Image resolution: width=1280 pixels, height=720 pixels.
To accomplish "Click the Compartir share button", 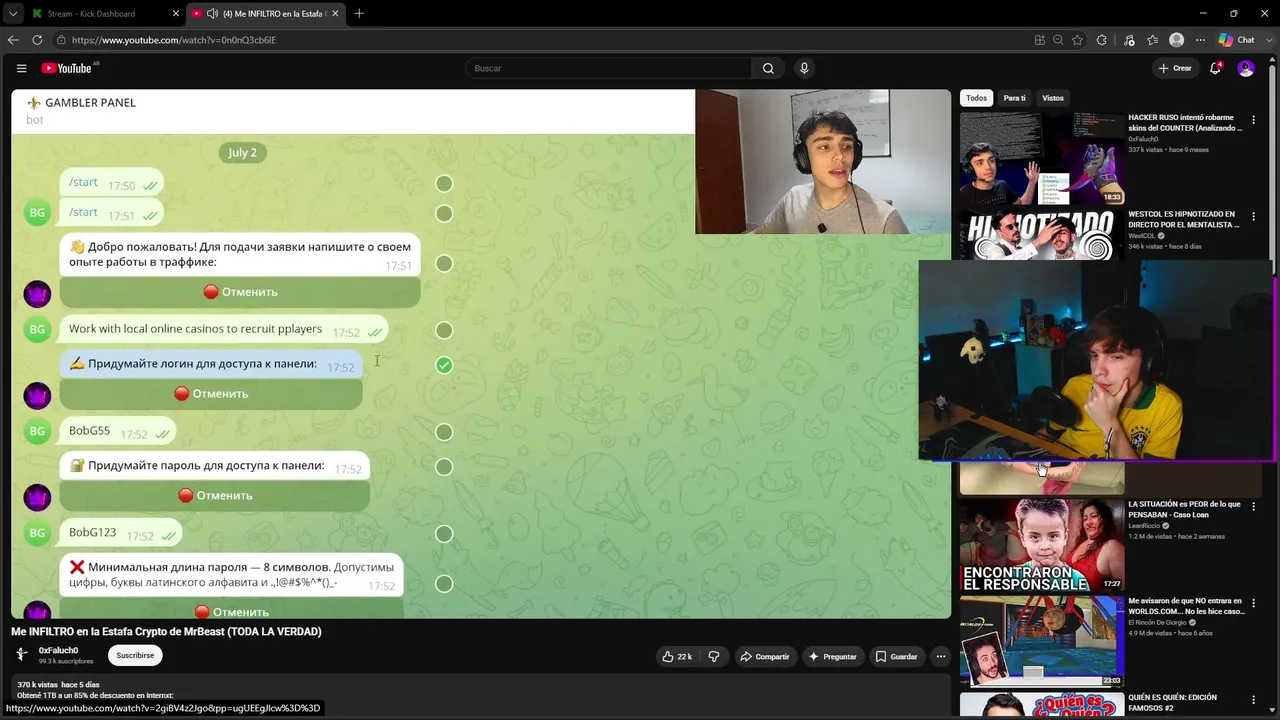I will pos(764,656).
